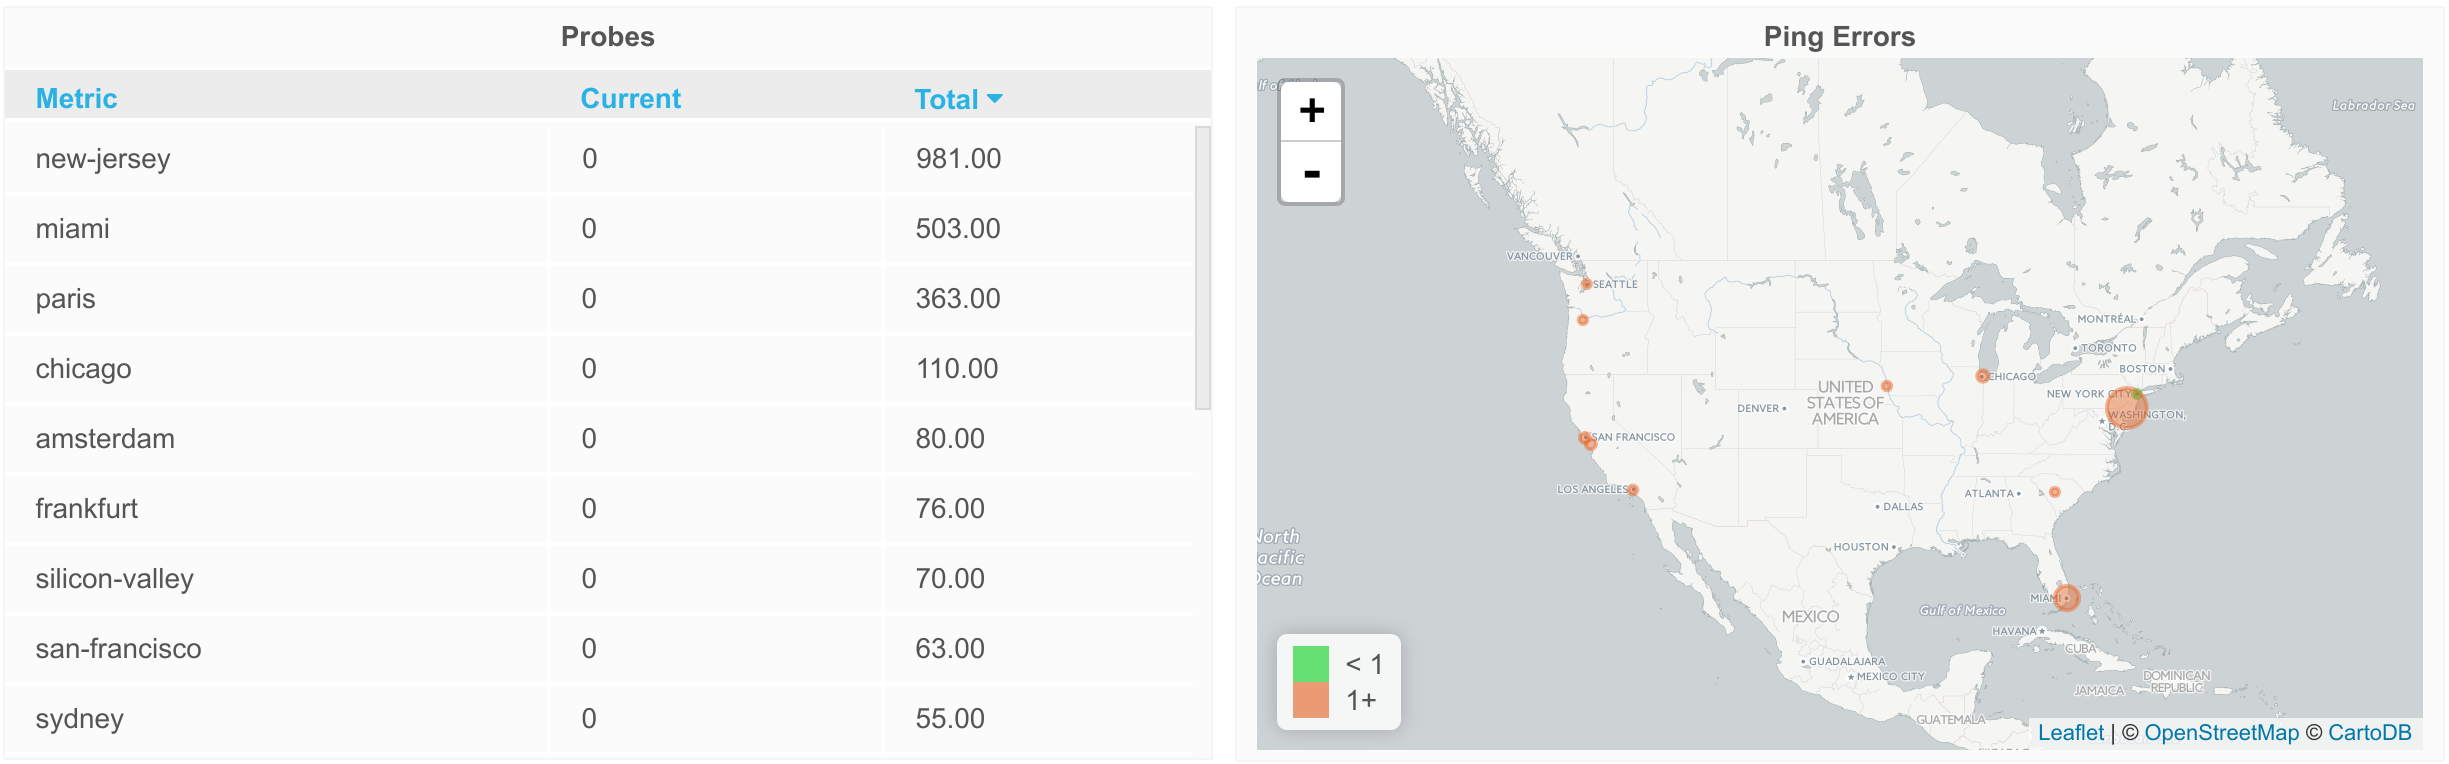Image resolution: width=2449 pixels, height=764 pixels.
Task: Click the Probes table vertical scrollbar
Action: pos(1203,267)
